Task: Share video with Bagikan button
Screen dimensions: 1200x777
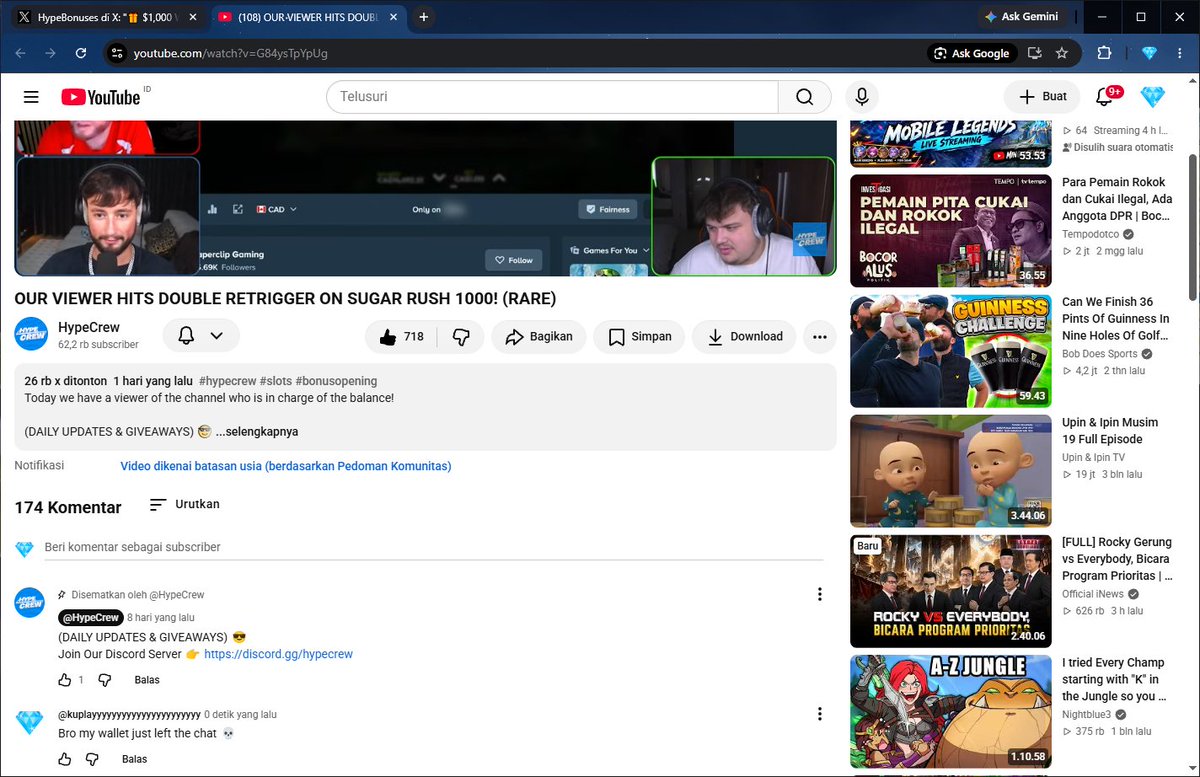Action: point(539,337)
